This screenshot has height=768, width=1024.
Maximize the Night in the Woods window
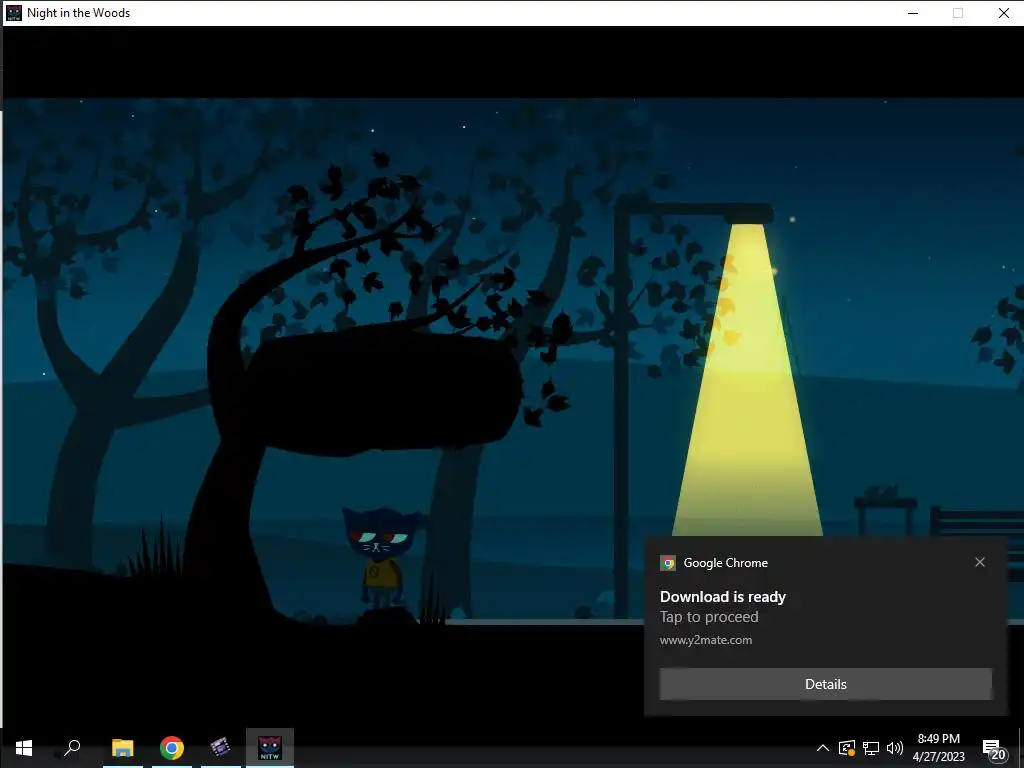tap(957, 13)
